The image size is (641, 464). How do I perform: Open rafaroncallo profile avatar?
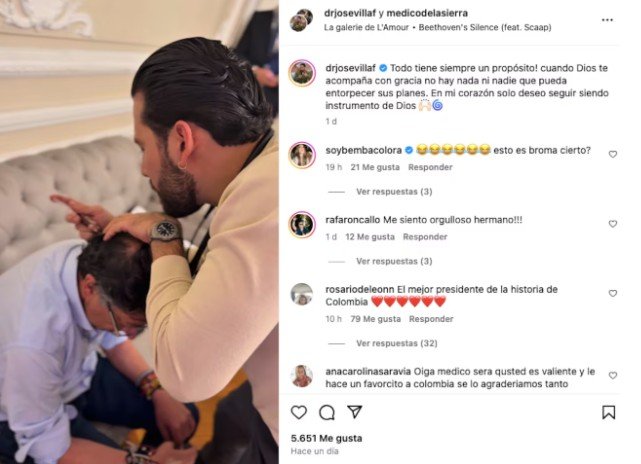coord(302,225)
